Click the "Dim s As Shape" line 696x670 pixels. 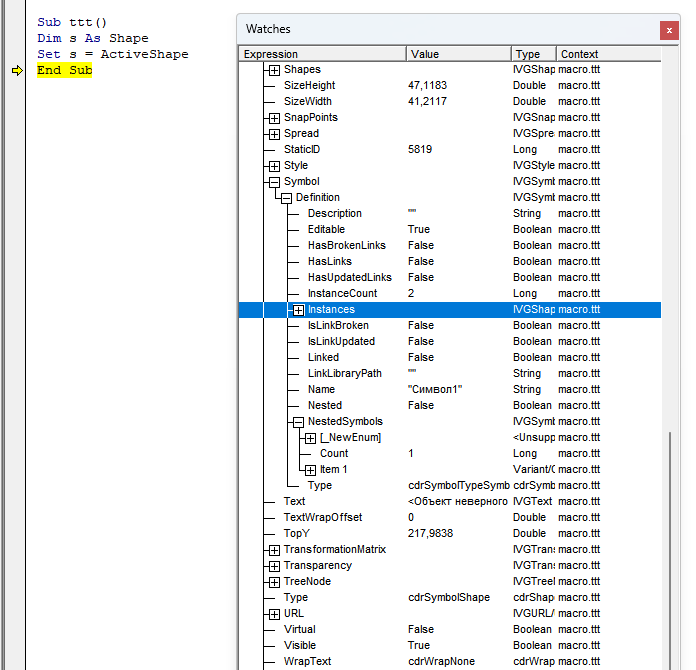click(x=93, y=38)
